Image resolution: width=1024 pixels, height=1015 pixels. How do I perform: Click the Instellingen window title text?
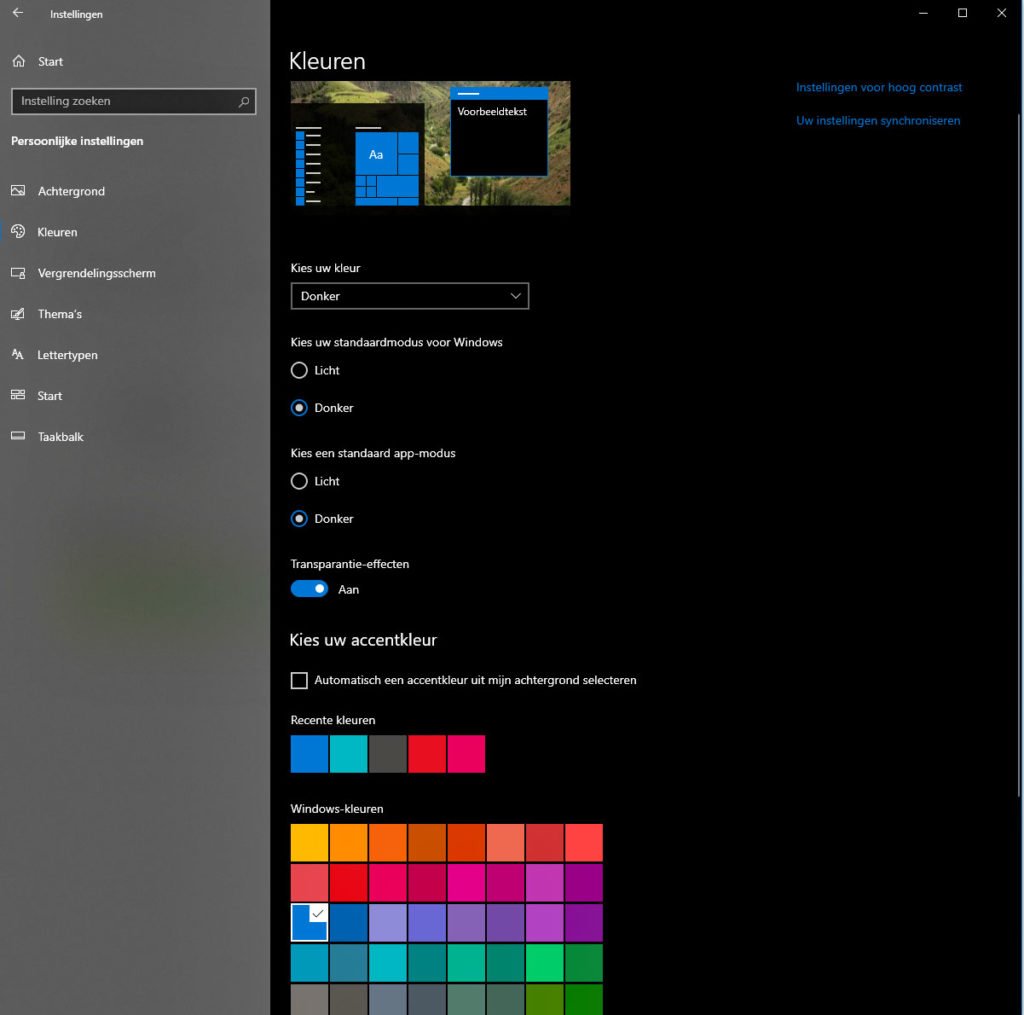[76, 14]
